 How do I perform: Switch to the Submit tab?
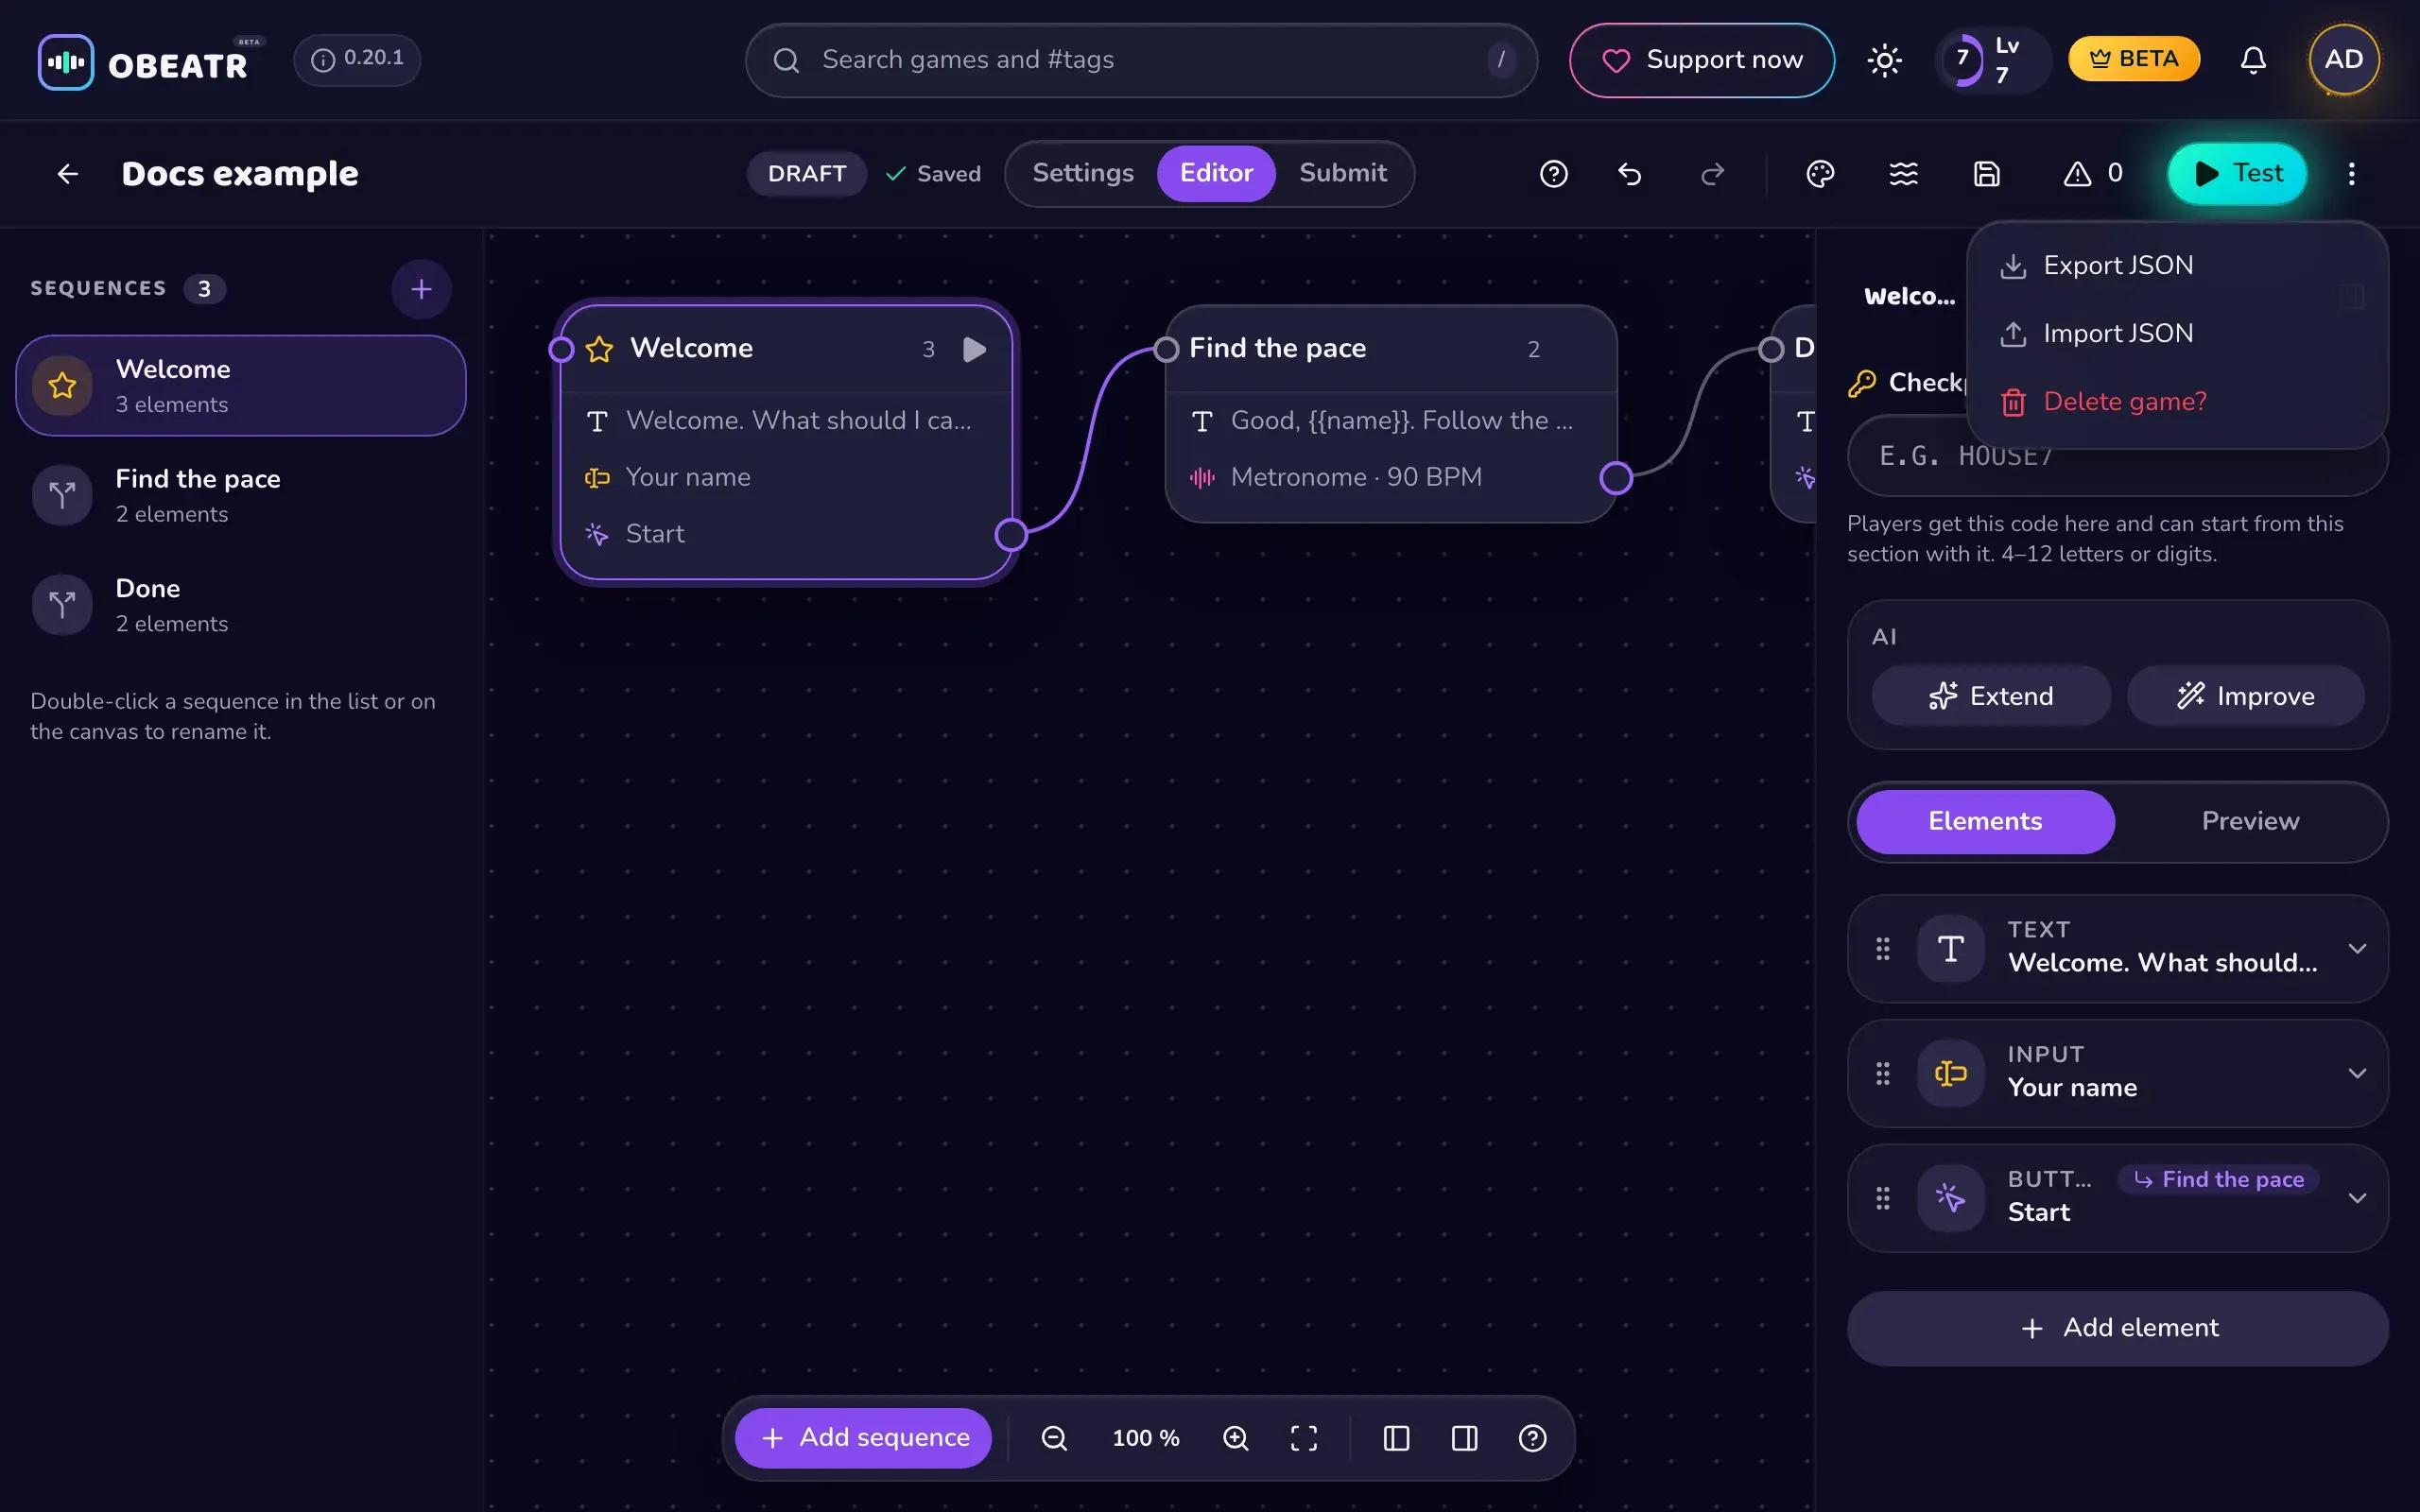click(x=1342, y=174)
